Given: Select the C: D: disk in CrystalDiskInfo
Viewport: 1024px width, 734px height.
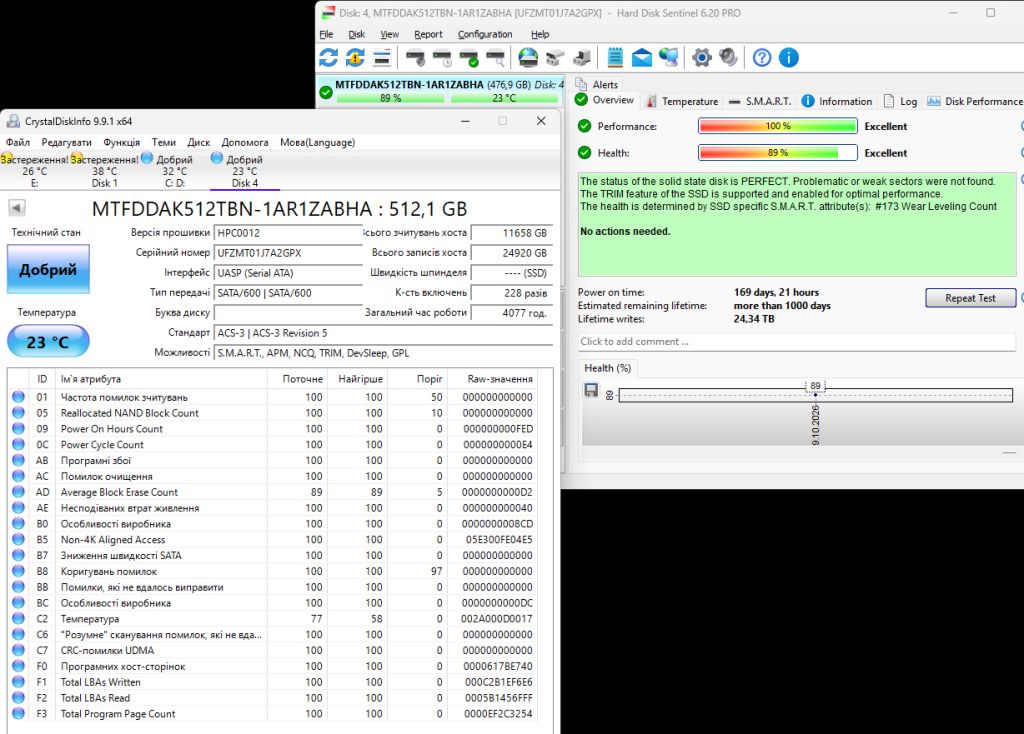Looking at the screenshot, I should click(x=174, y=171).
